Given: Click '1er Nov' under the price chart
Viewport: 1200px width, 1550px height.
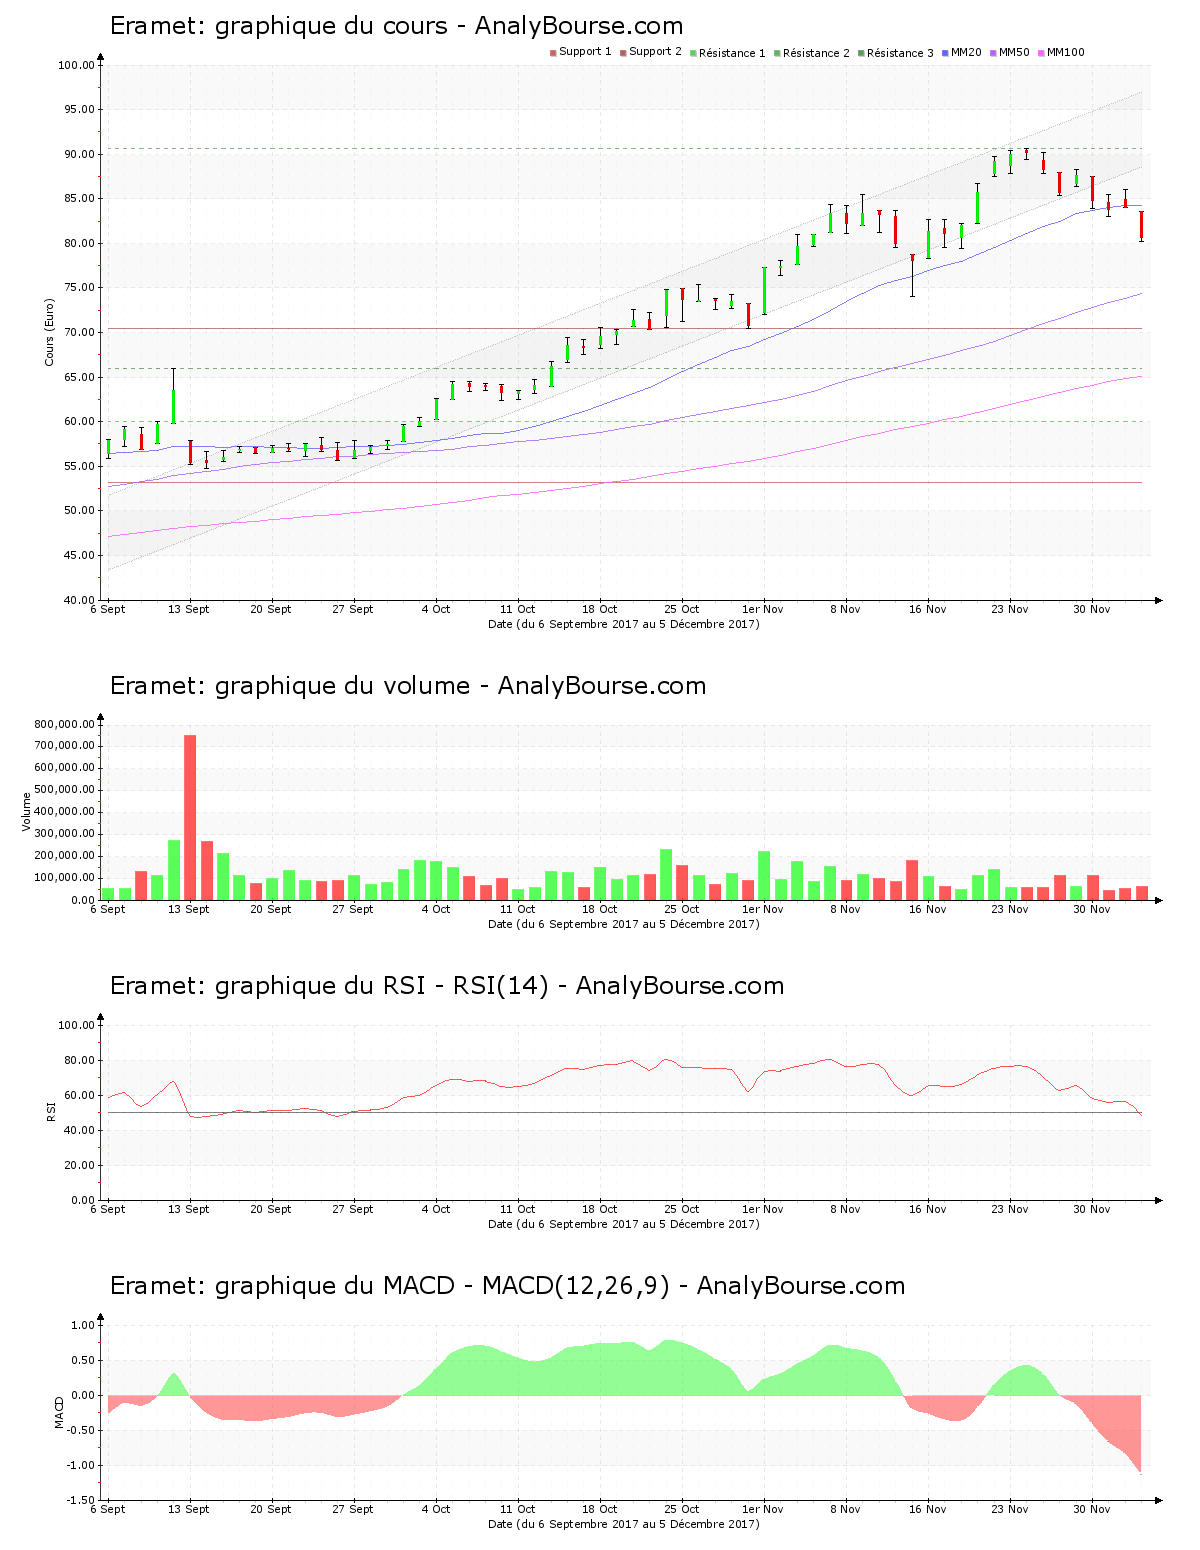Looking at the screenshot, I should click(x=763, y=609).
